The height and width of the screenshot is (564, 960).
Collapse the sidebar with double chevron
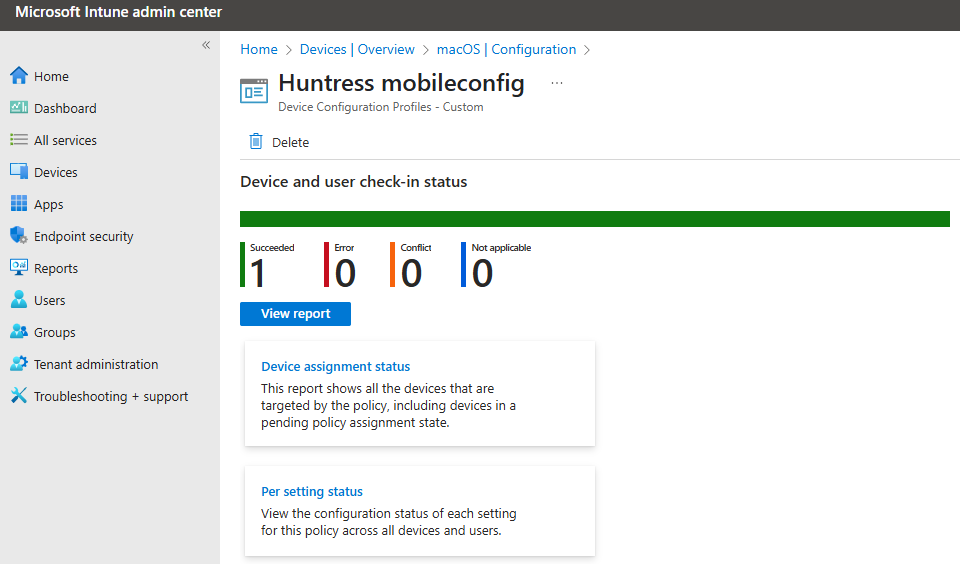coord(206,45)
